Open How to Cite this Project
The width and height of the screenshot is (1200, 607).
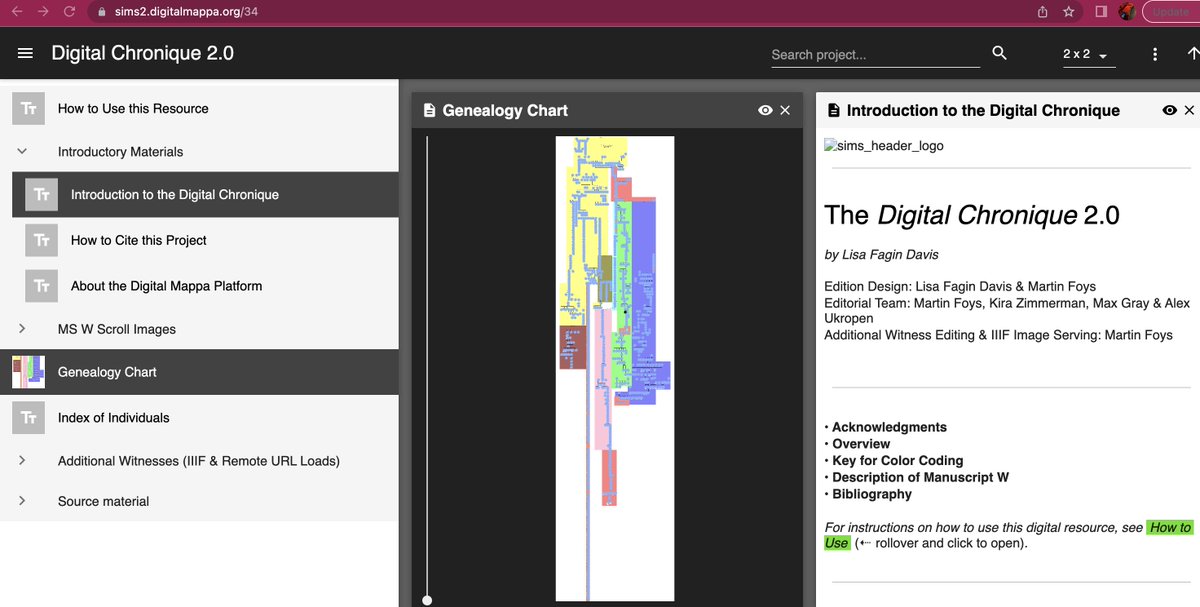pos(139,240)
